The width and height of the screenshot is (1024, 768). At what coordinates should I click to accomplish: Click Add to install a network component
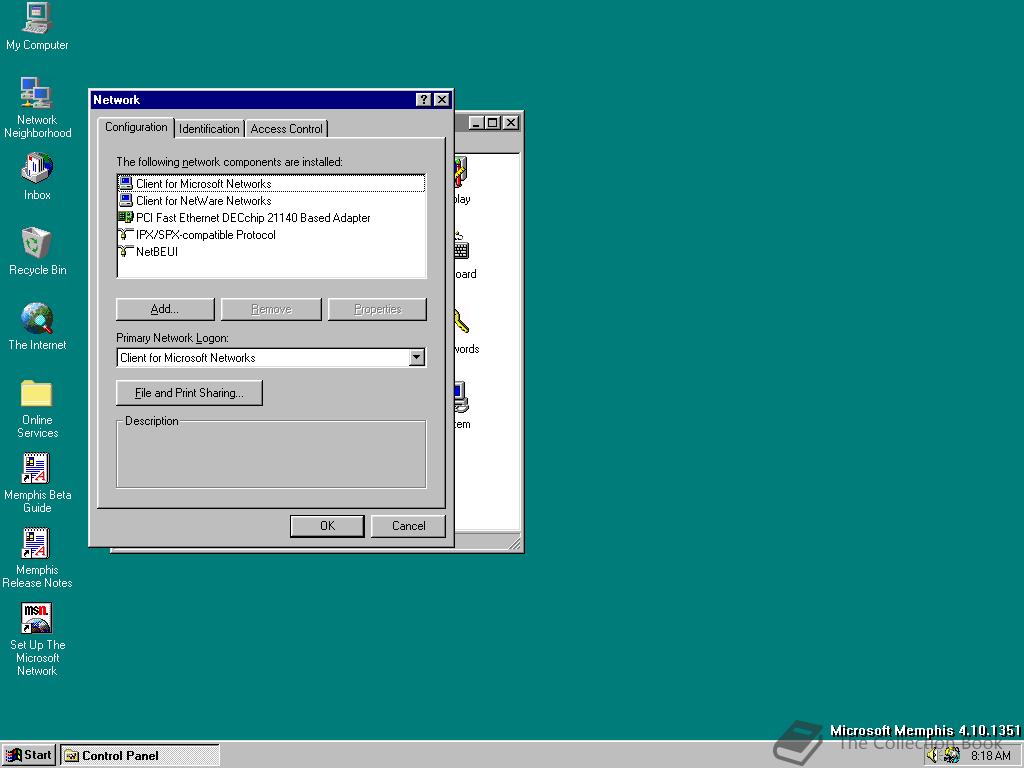[x=164, y=308]
